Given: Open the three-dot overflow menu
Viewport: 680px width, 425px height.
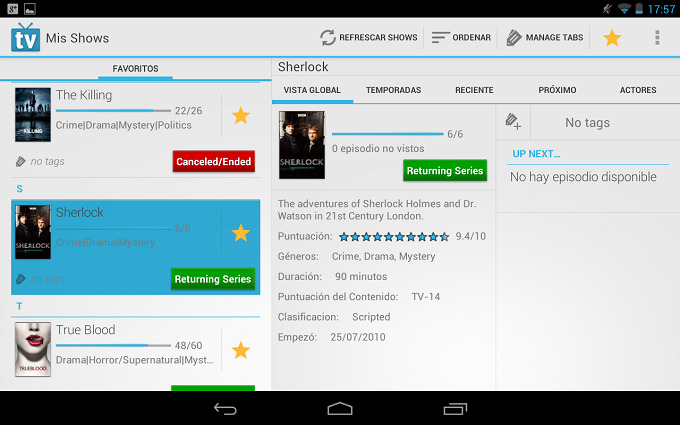Looking at the screenshot, I should [657, 38].
